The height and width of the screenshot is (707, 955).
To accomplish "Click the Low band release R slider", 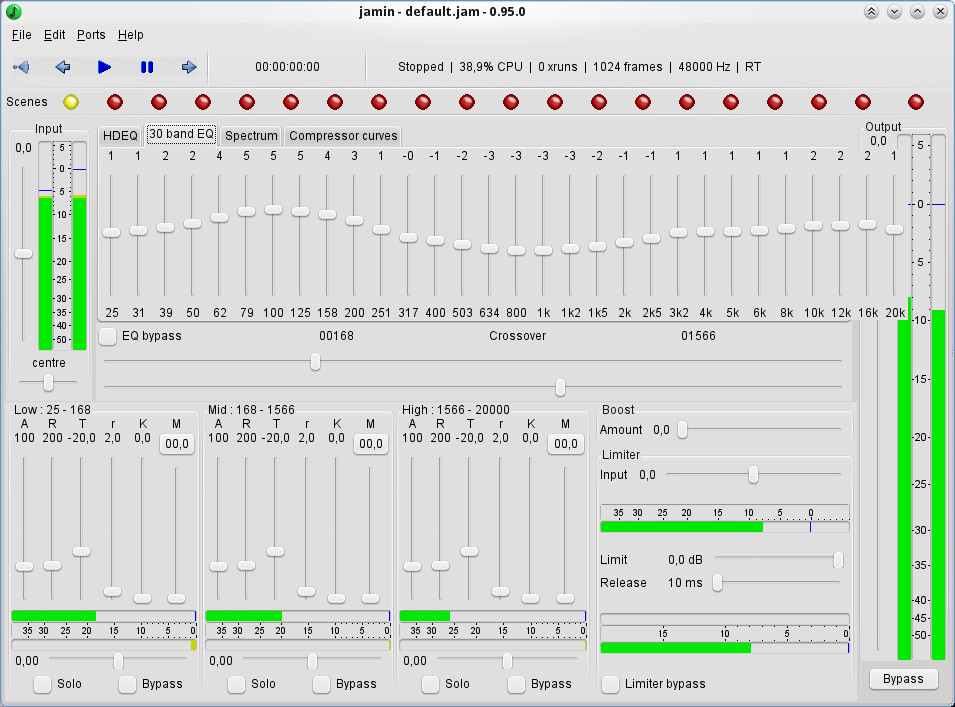I will [x=52, y=566].
